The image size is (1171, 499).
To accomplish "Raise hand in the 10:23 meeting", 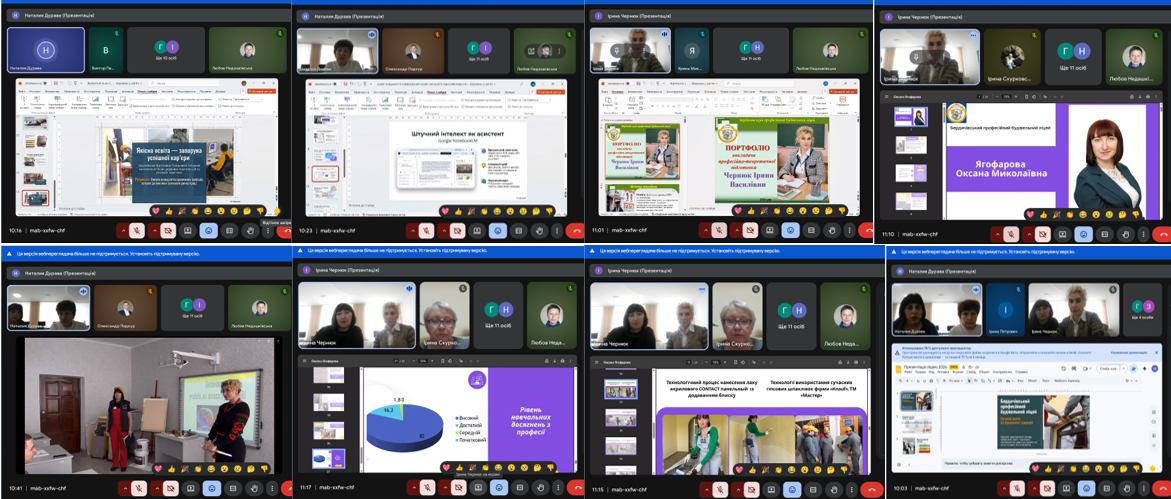I will (x=539, y=230).
